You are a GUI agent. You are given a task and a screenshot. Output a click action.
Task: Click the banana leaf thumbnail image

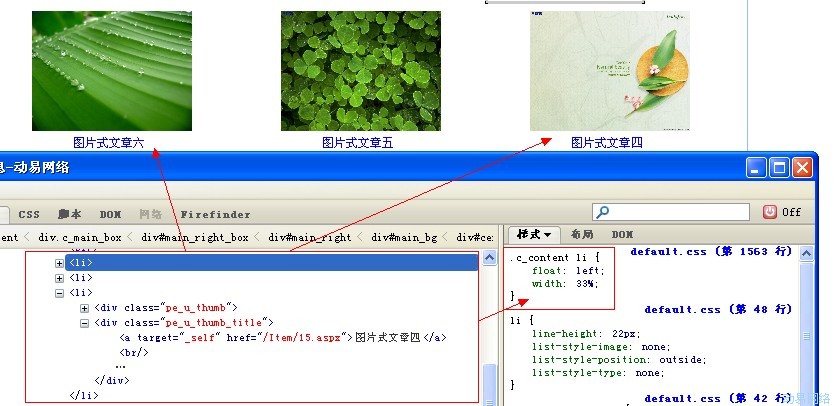(112, 71)
